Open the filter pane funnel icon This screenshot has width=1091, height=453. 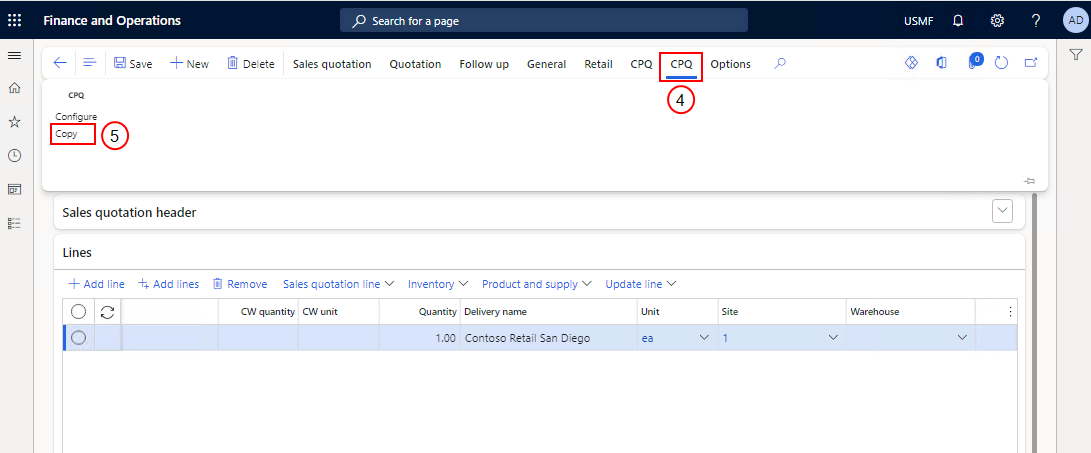tap(1075, 54)
